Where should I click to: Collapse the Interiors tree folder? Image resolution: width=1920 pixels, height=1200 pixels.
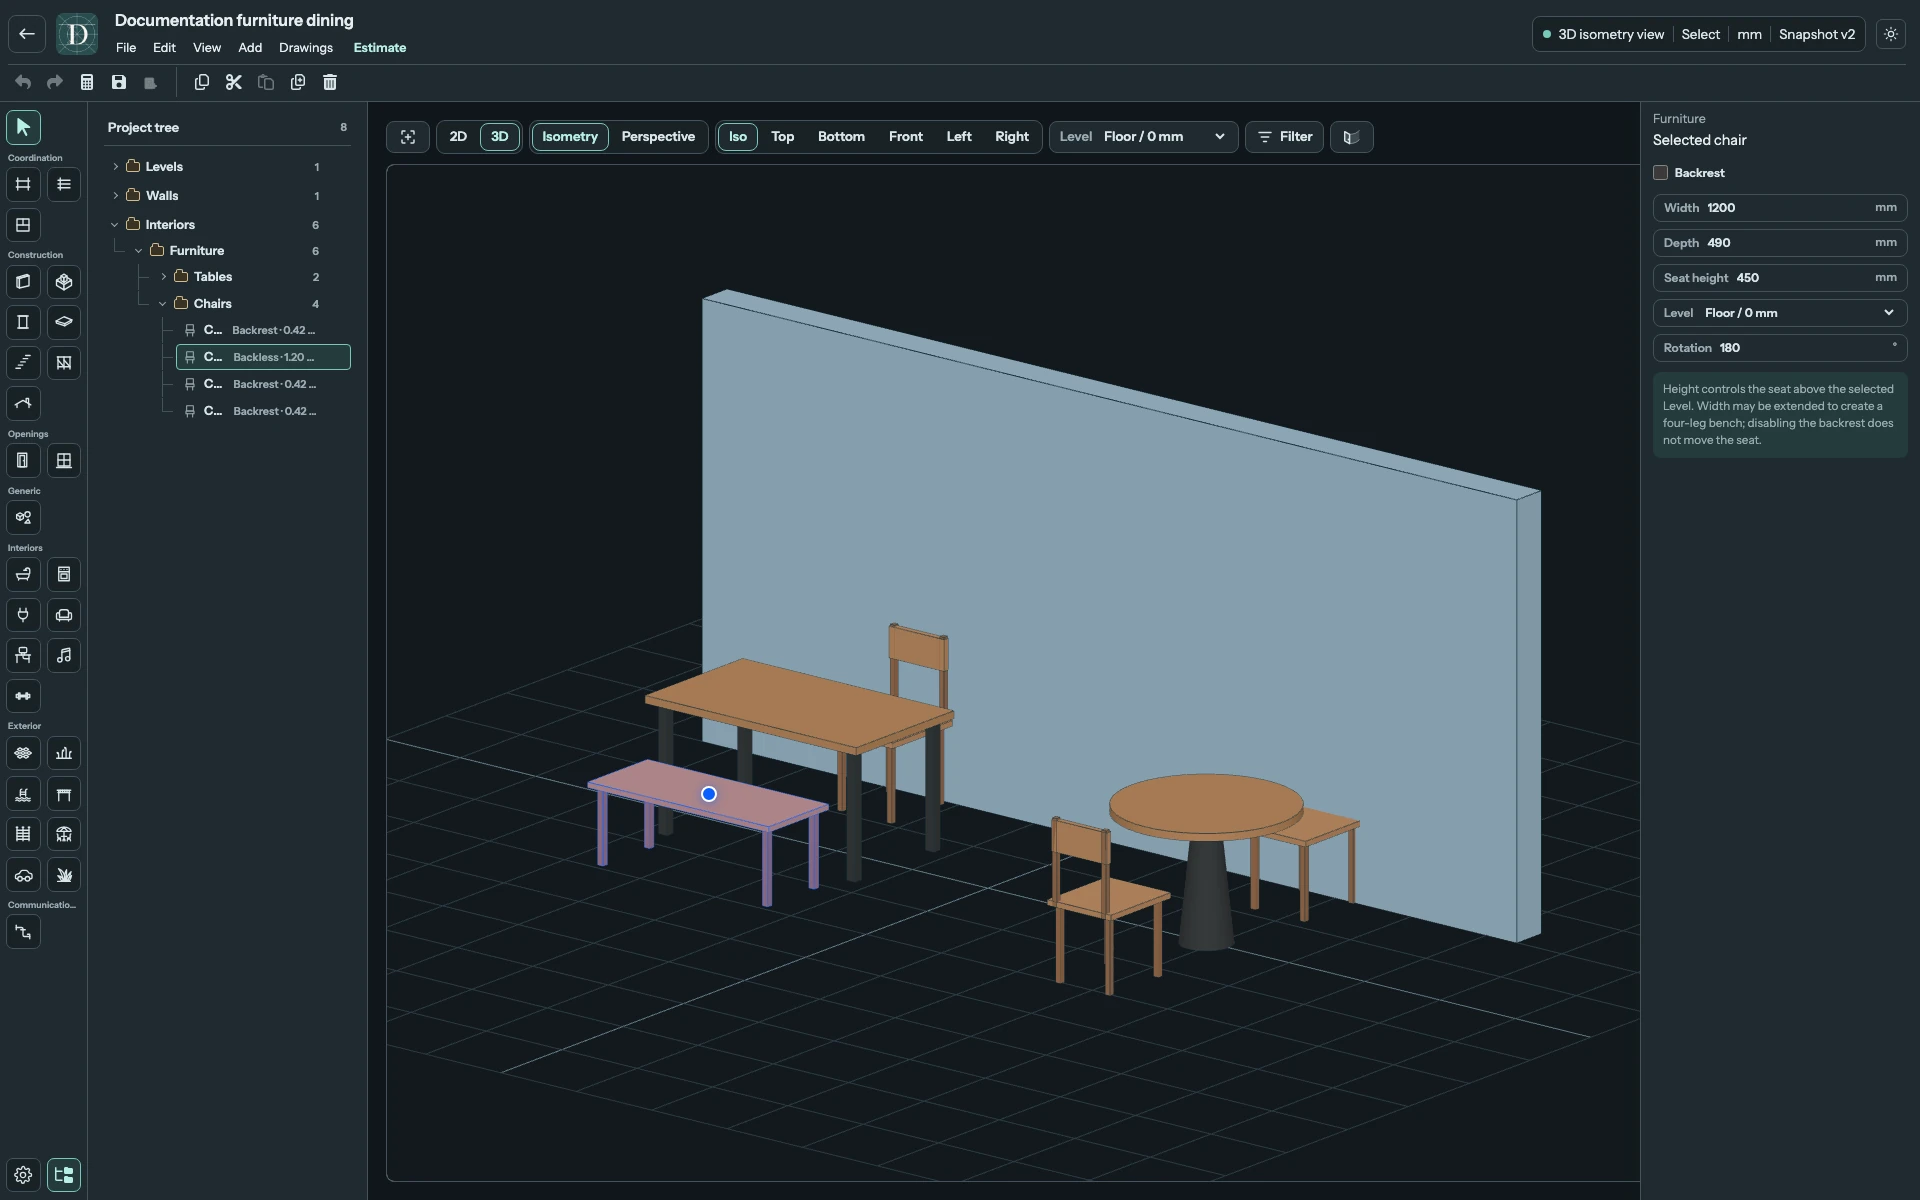115,225
